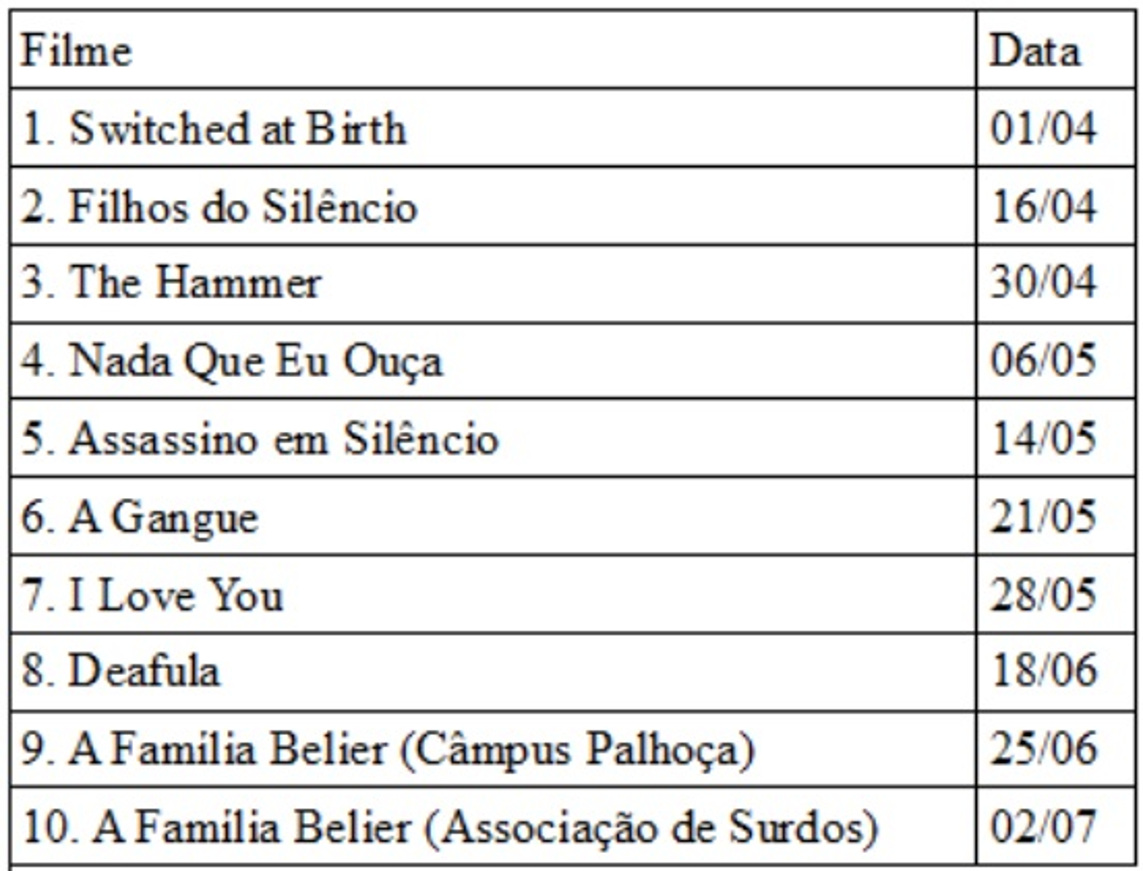Select the 'I Love You' row

[152, 595]
